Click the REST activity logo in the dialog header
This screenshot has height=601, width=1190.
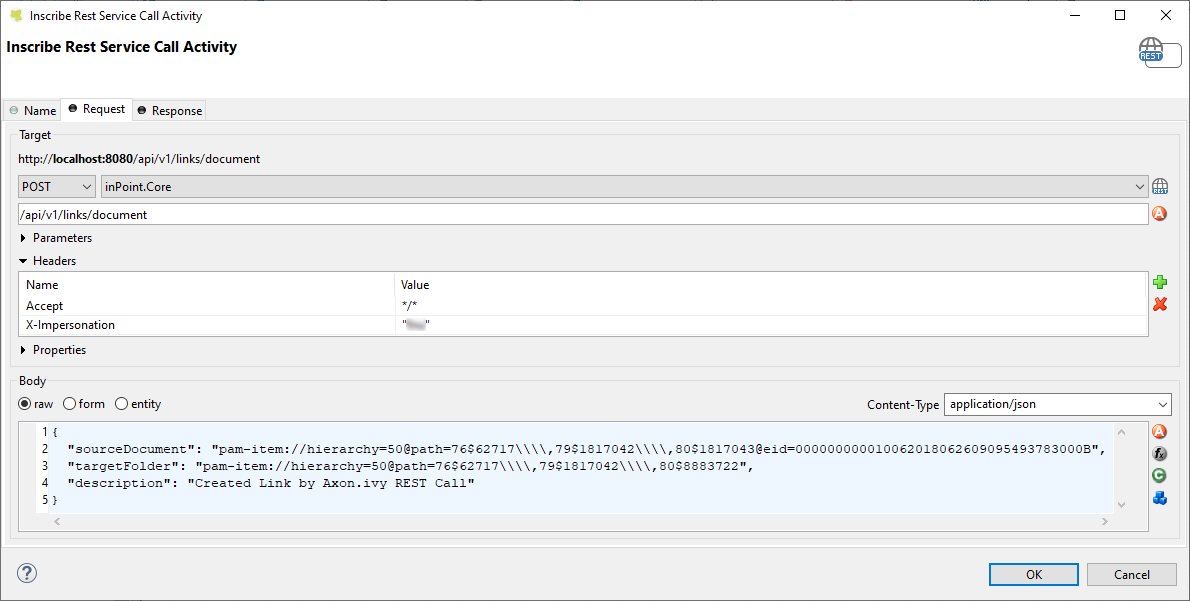(1160, 53)
